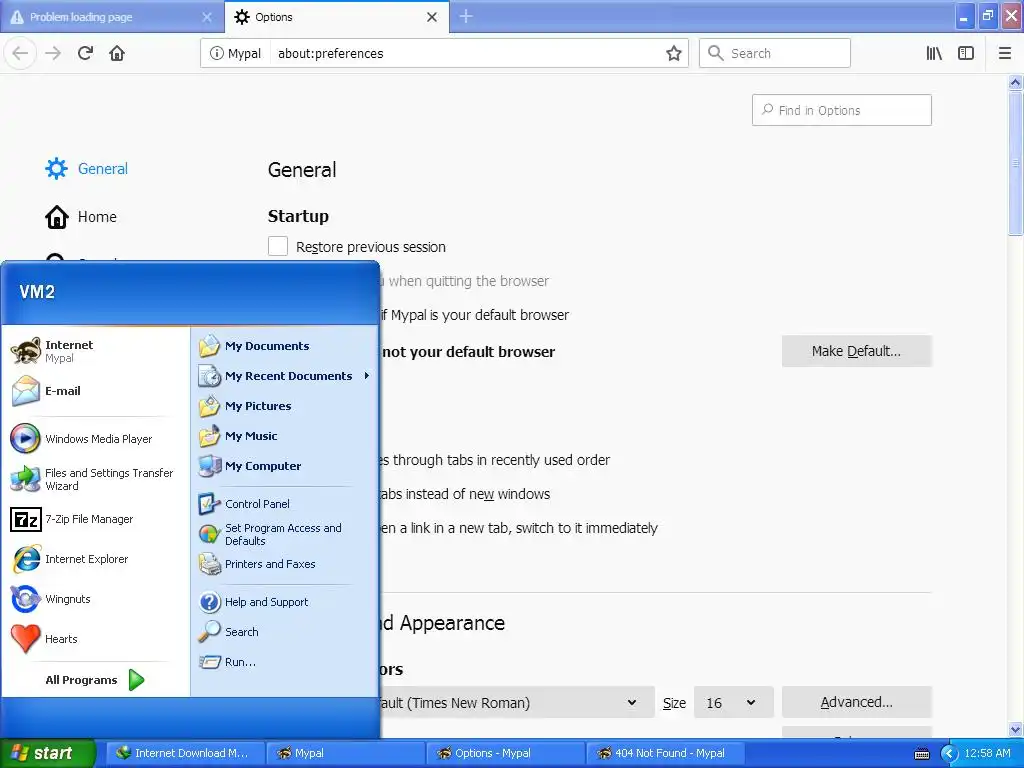This screenshot has height=768, width=1024.
Task: Open Help and Support
Action: 285,602
